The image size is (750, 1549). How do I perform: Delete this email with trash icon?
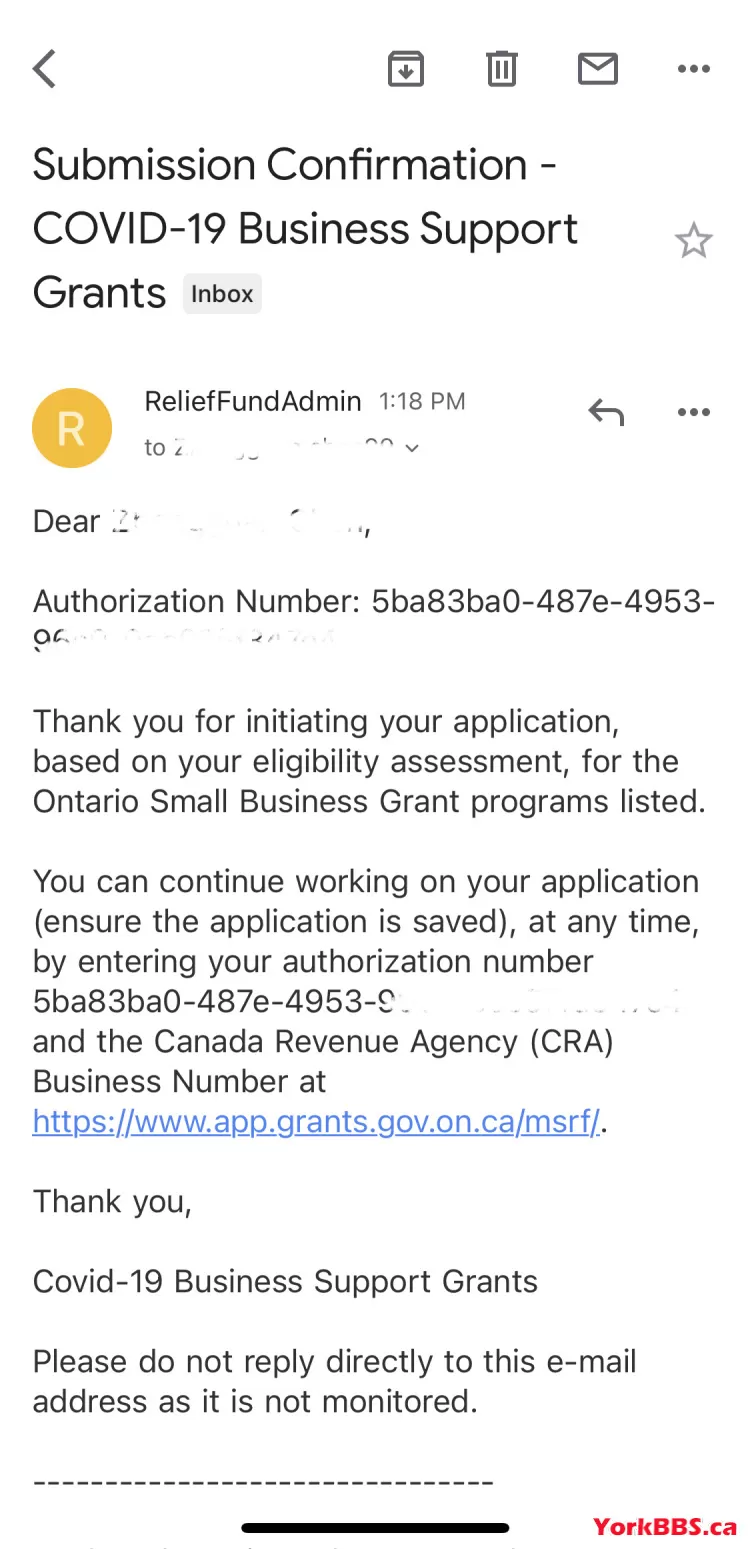(502, 68)
